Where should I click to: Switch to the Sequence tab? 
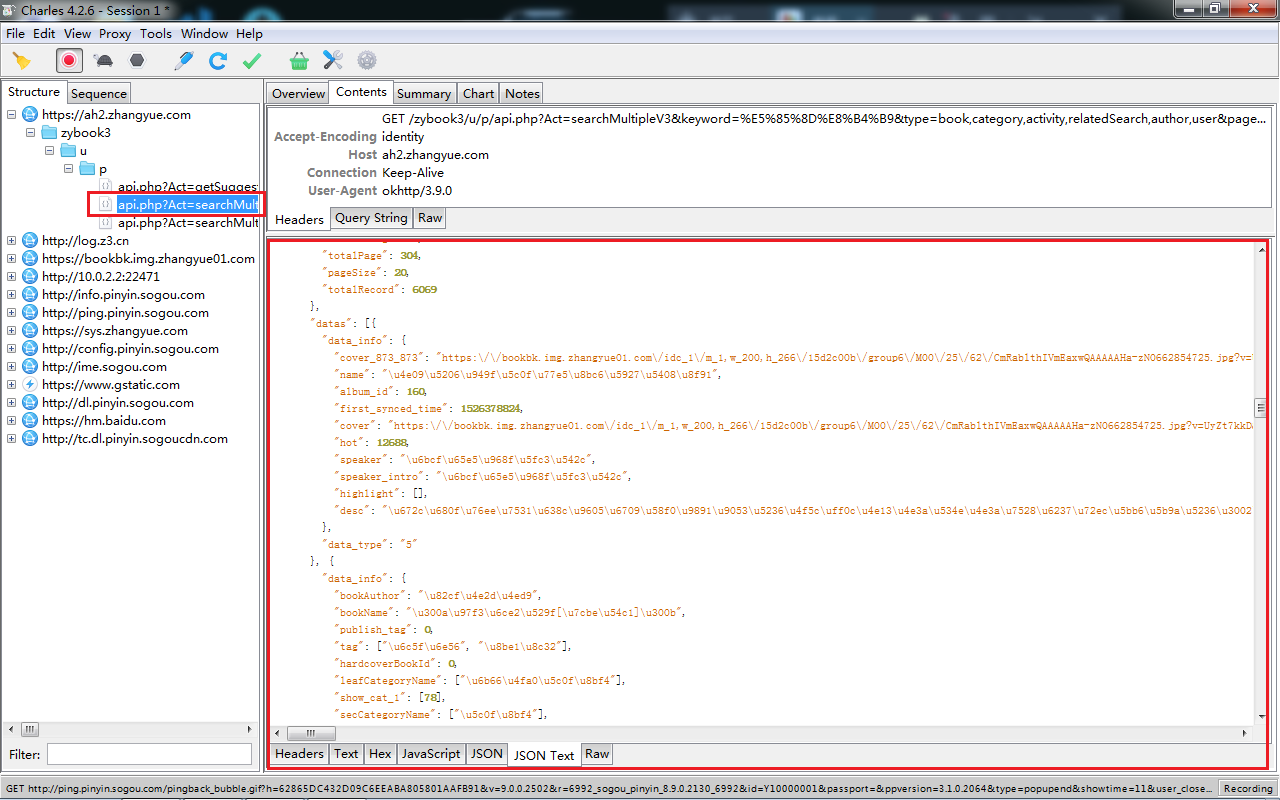click(x=99, y=94)
